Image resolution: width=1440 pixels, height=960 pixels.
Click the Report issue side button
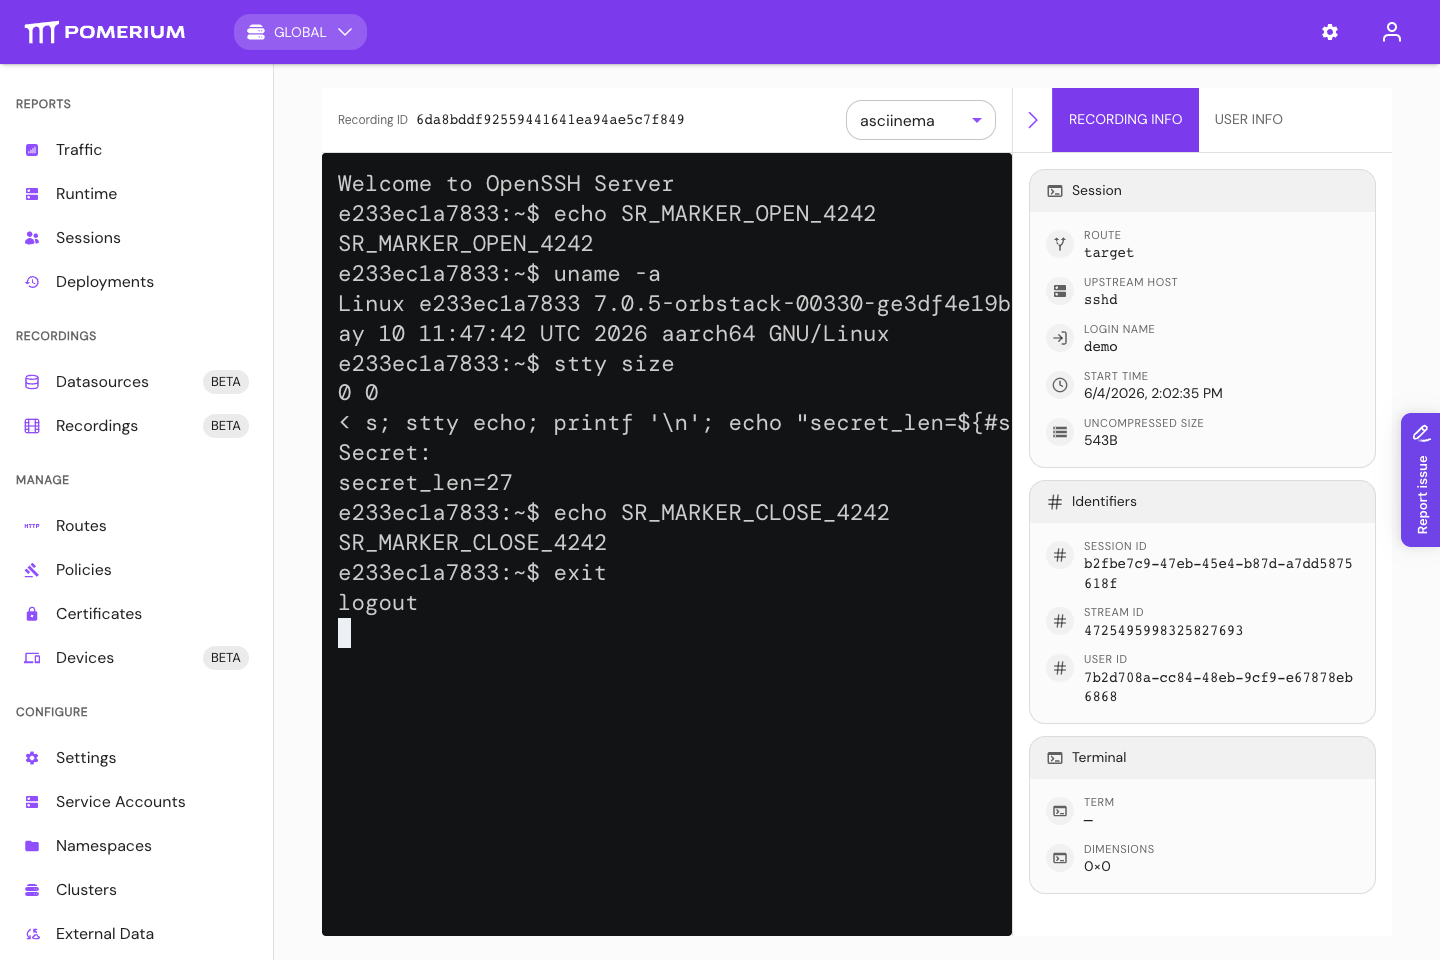(x=1421, y=480)
